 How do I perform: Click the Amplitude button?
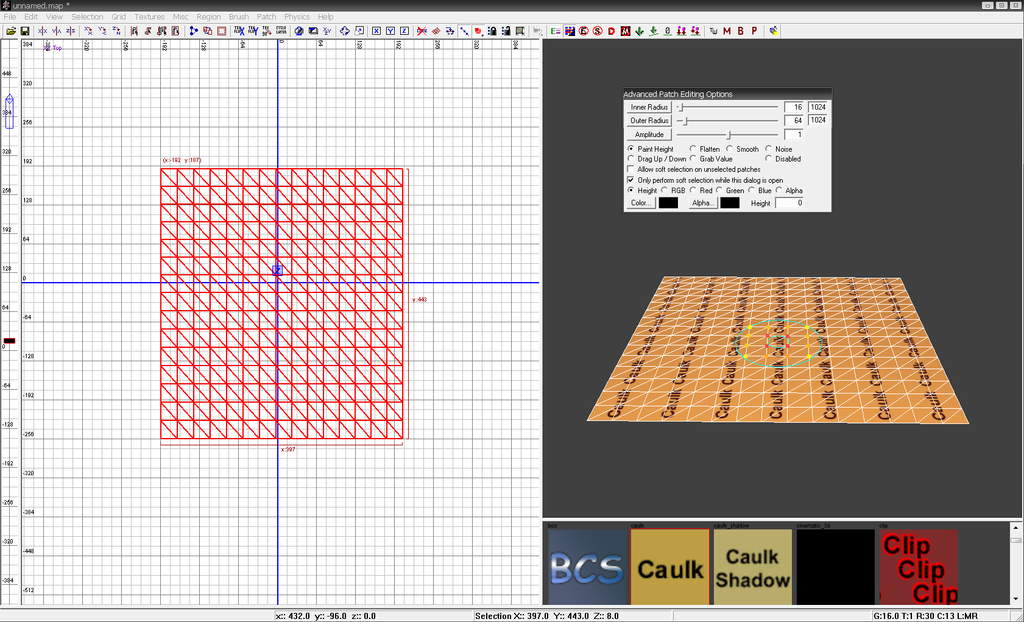tap(649, 135)
